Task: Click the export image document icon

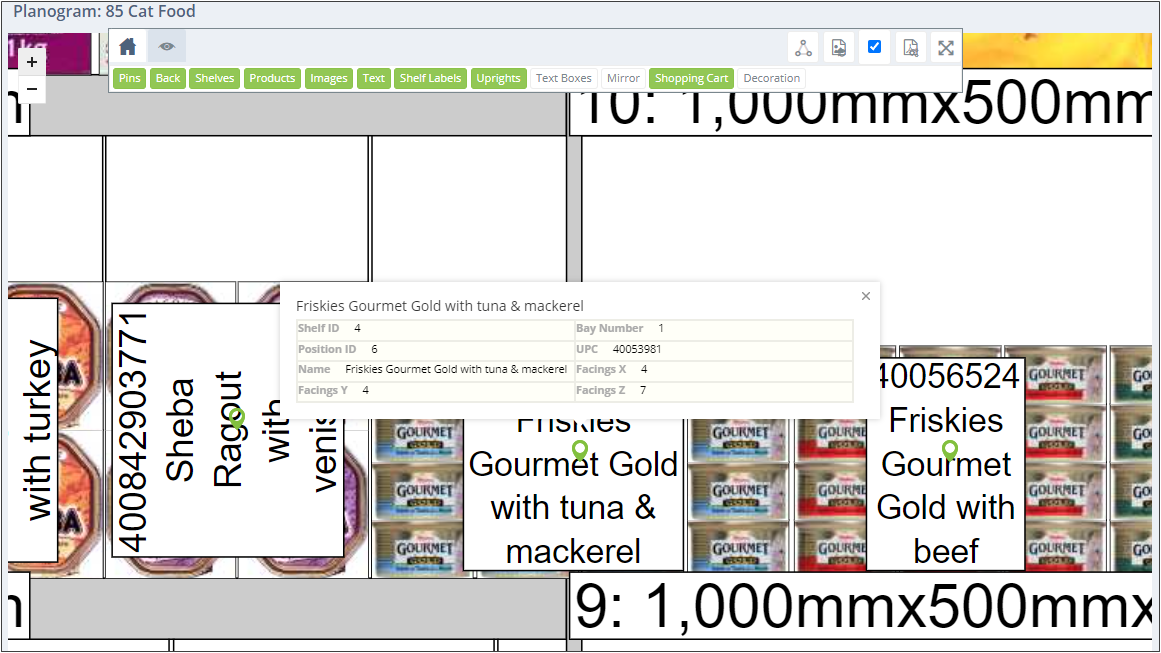Action: tap(839, 48)
